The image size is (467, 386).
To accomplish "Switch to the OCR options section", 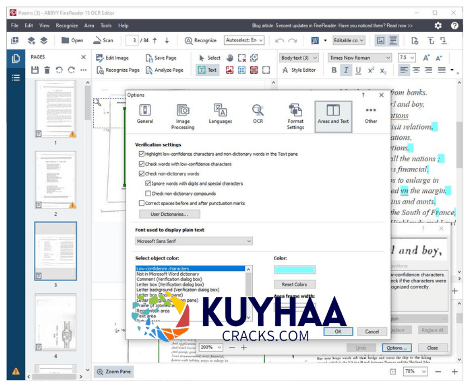I will (x=258, y=114).
